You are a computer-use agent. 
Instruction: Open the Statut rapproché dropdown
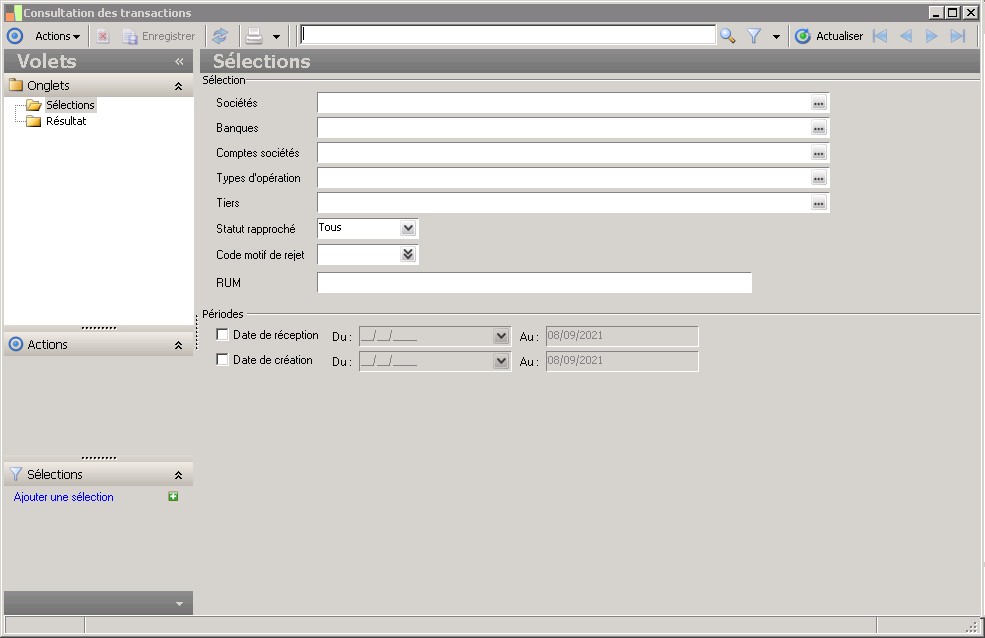click(407, 228)
